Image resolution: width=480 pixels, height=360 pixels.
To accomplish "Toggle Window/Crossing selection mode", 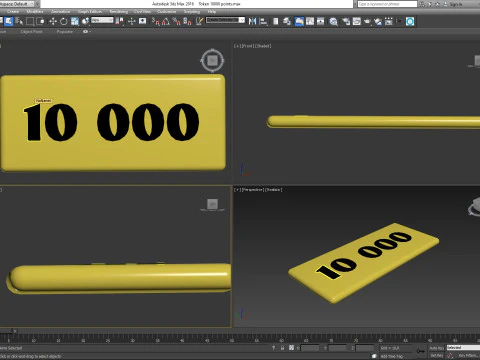I will point(40,21).
